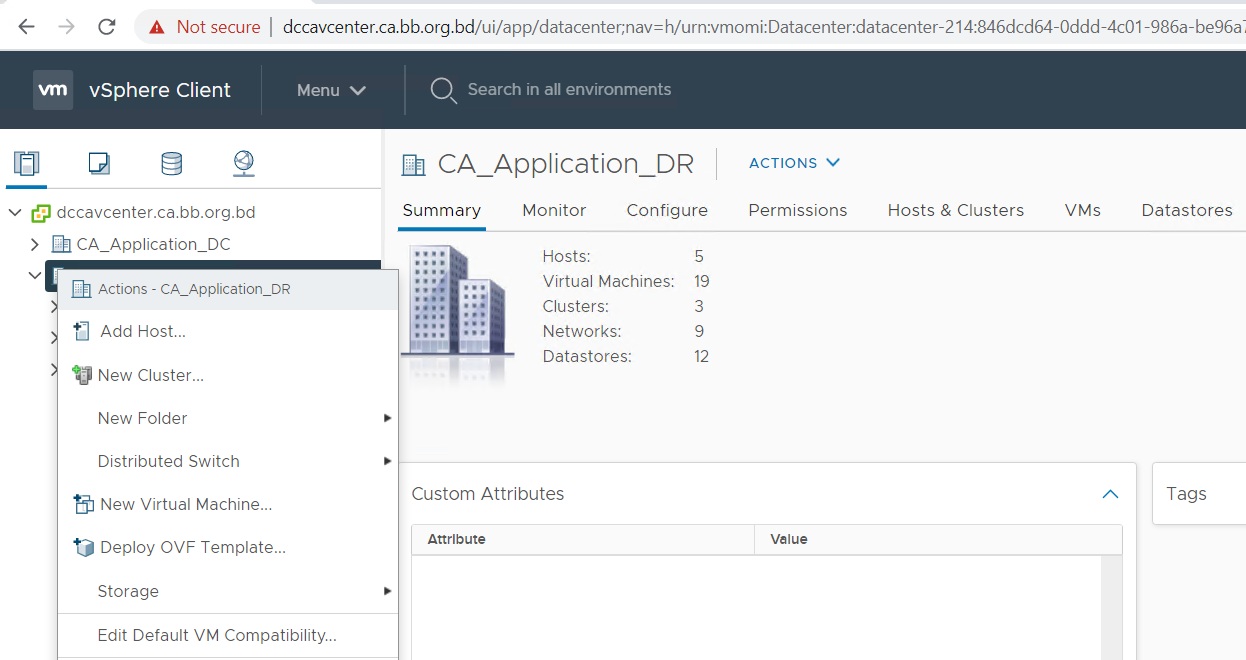The height and width of the screenshot is (660, 1246).
Task: Click the Datastores: label in the summary
Action: click(587, 356)
